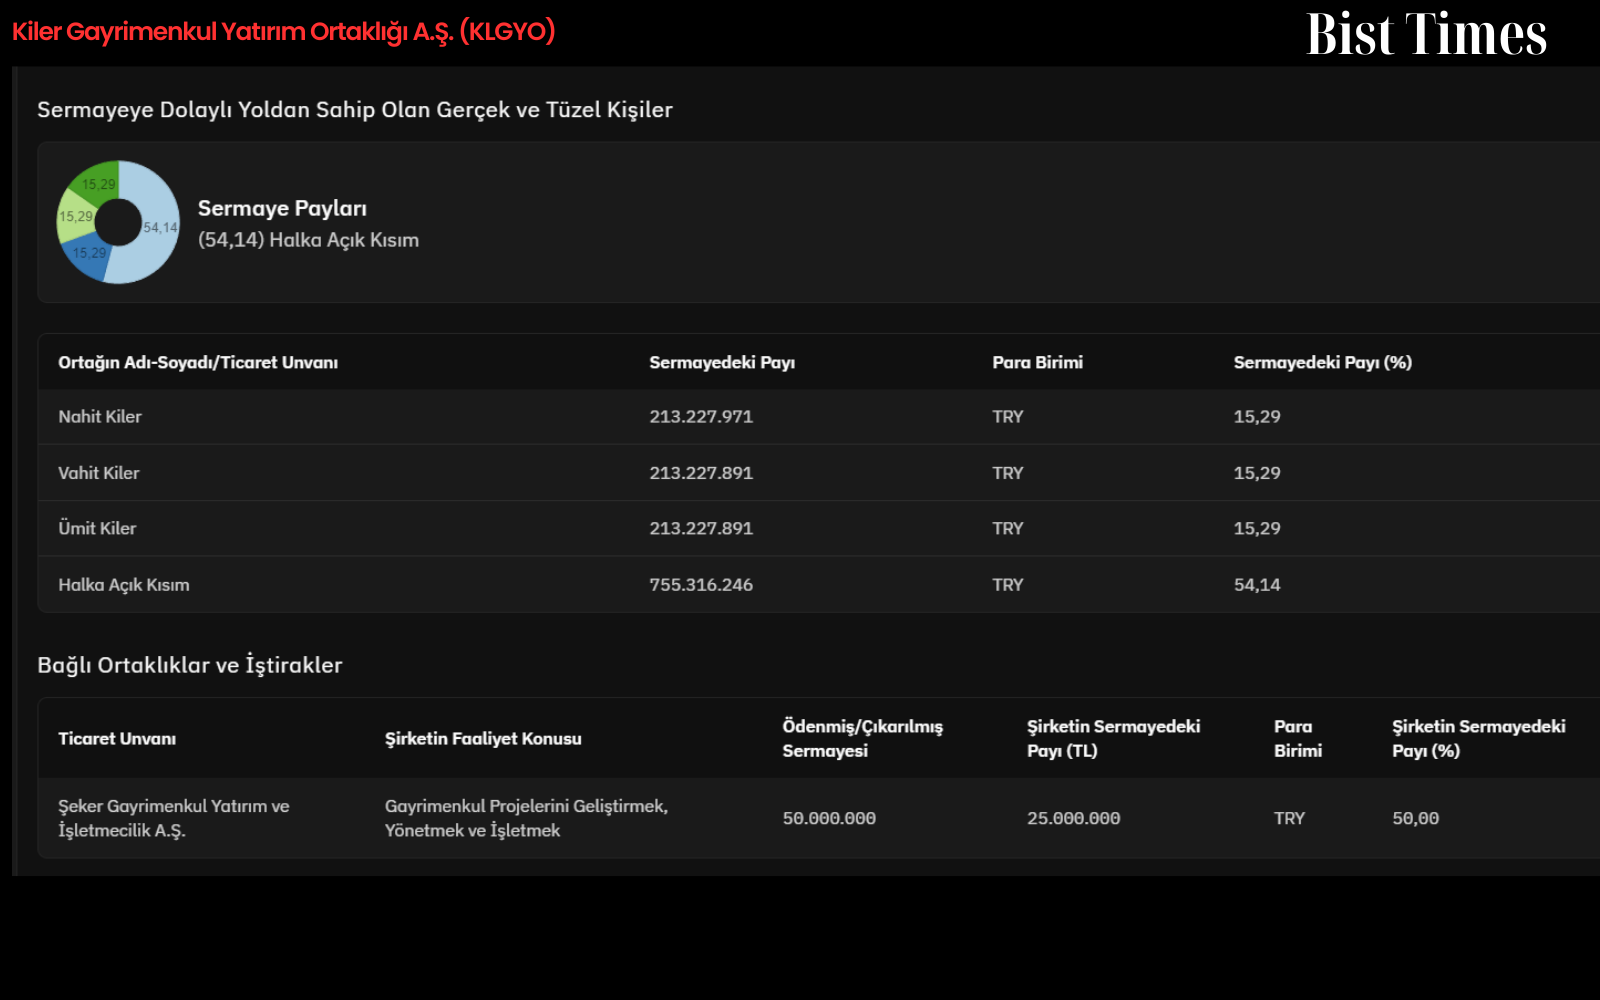This screenshot has height=1000, width=1600.
Task: Click the 54,14 percentage cell
Action: coord(1257,585)
